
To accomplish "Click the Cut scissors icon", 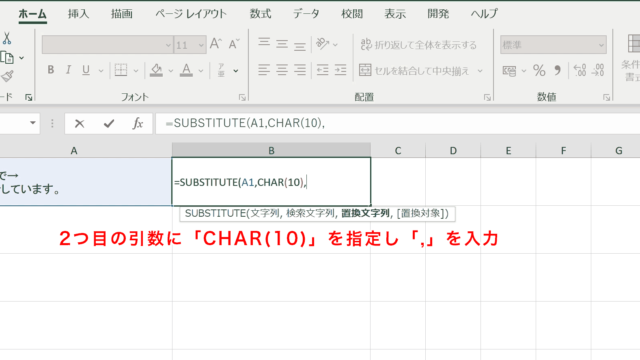I will 7,38.
